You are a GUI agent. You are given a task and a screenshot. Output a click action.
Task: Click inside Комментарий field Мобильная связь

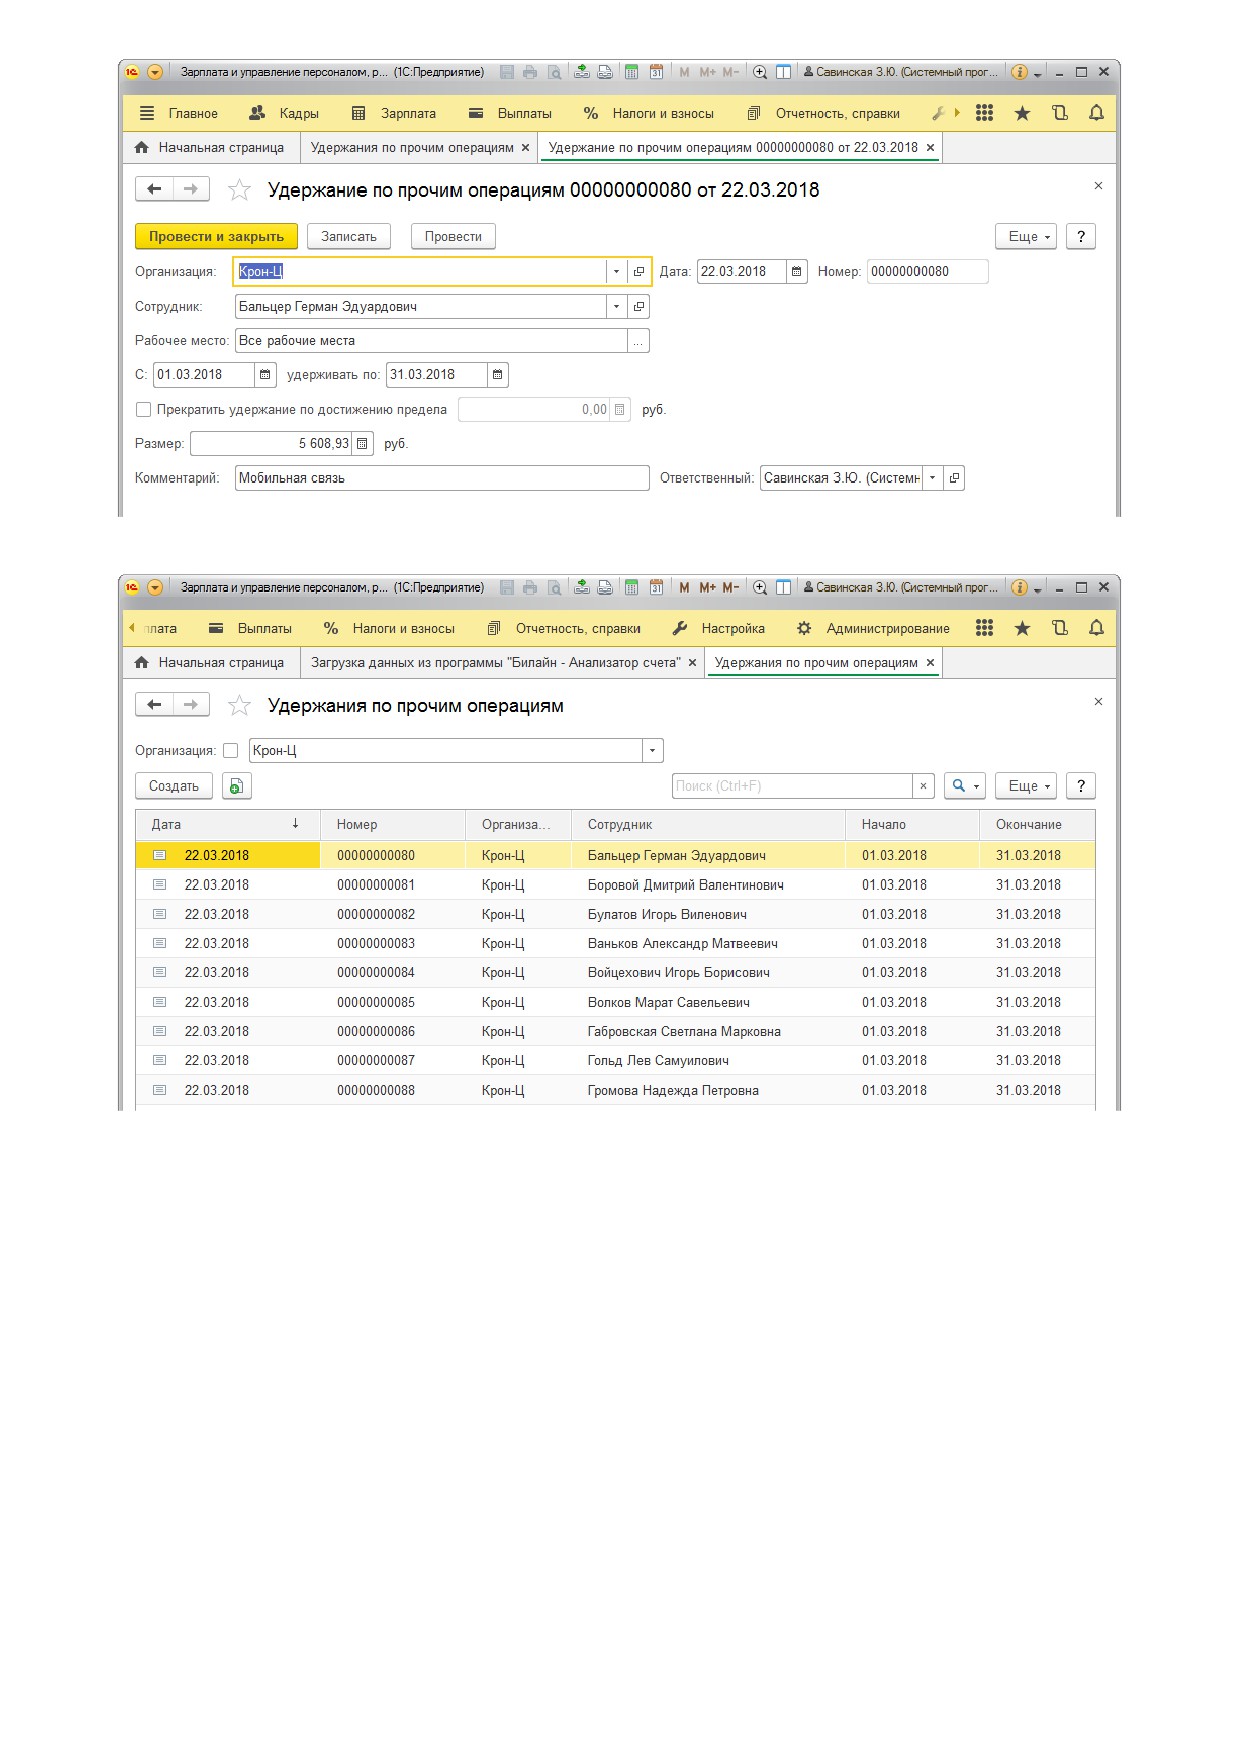pos(442,478)
